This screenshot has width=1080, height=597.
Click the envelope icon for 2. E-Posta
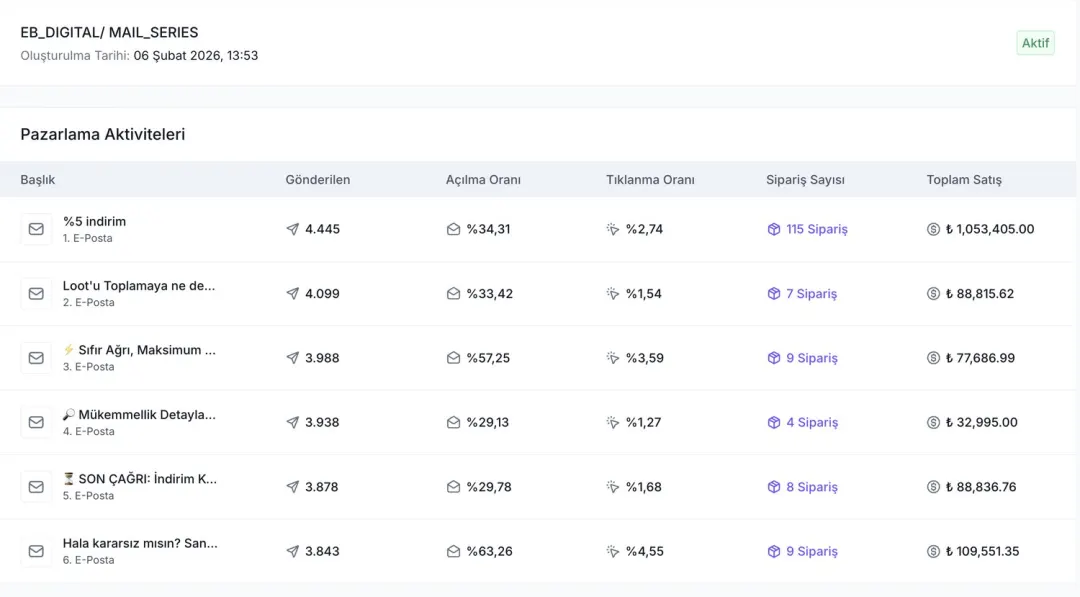36,294
